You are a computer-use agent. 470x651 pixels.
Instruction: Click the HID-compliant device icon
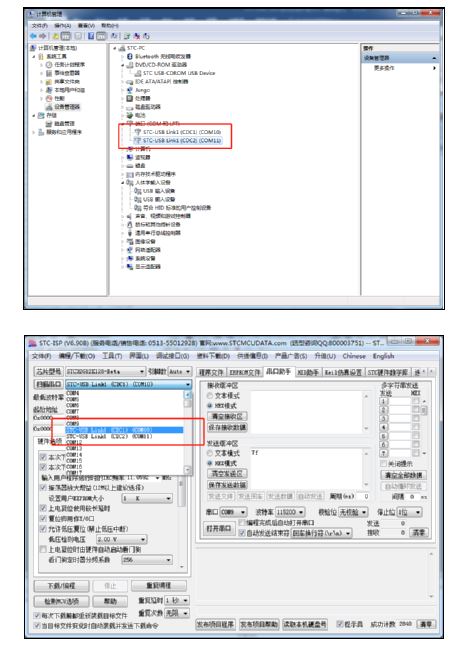tap(137, 208)
